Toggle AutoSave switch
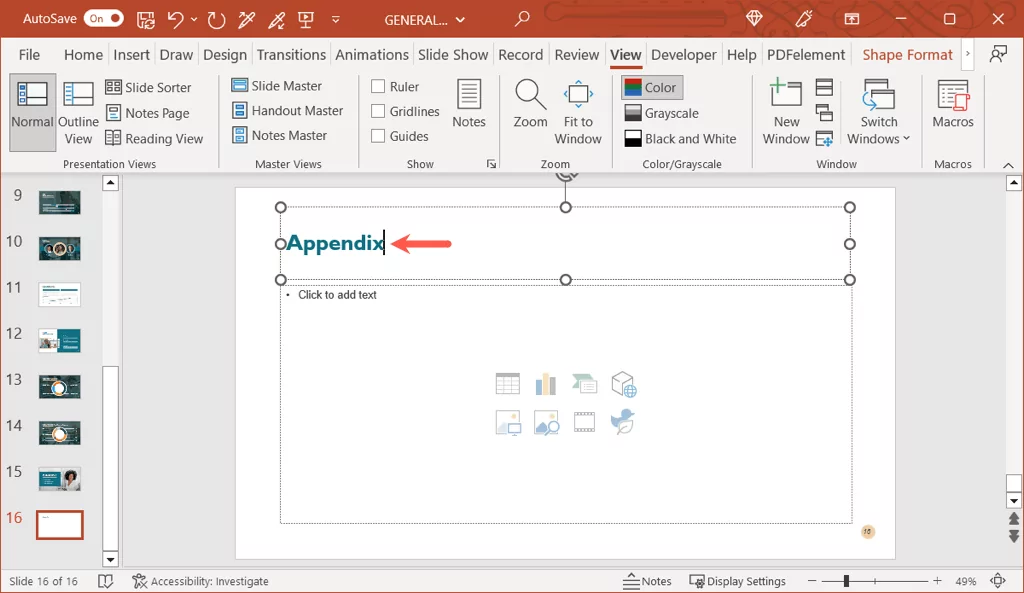Screen dimensions: 1024x593 coord(103,18)
